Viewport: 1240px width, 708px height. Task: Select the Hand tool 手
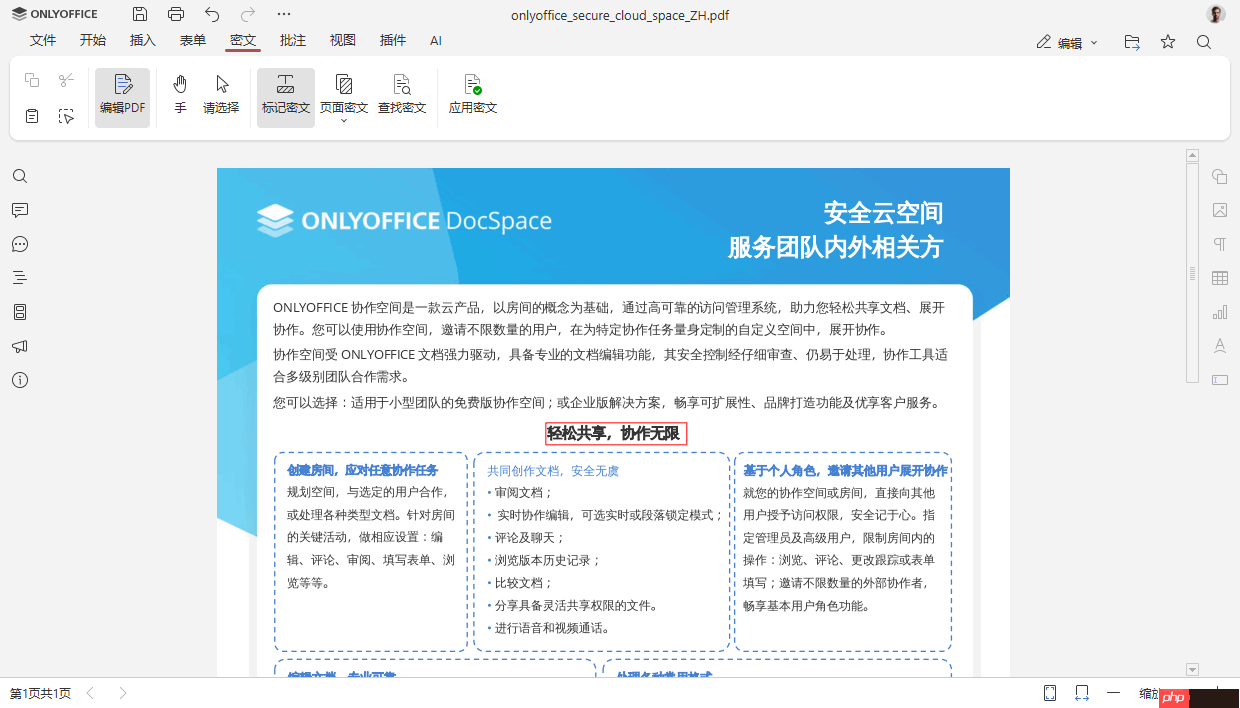[180, 95]
